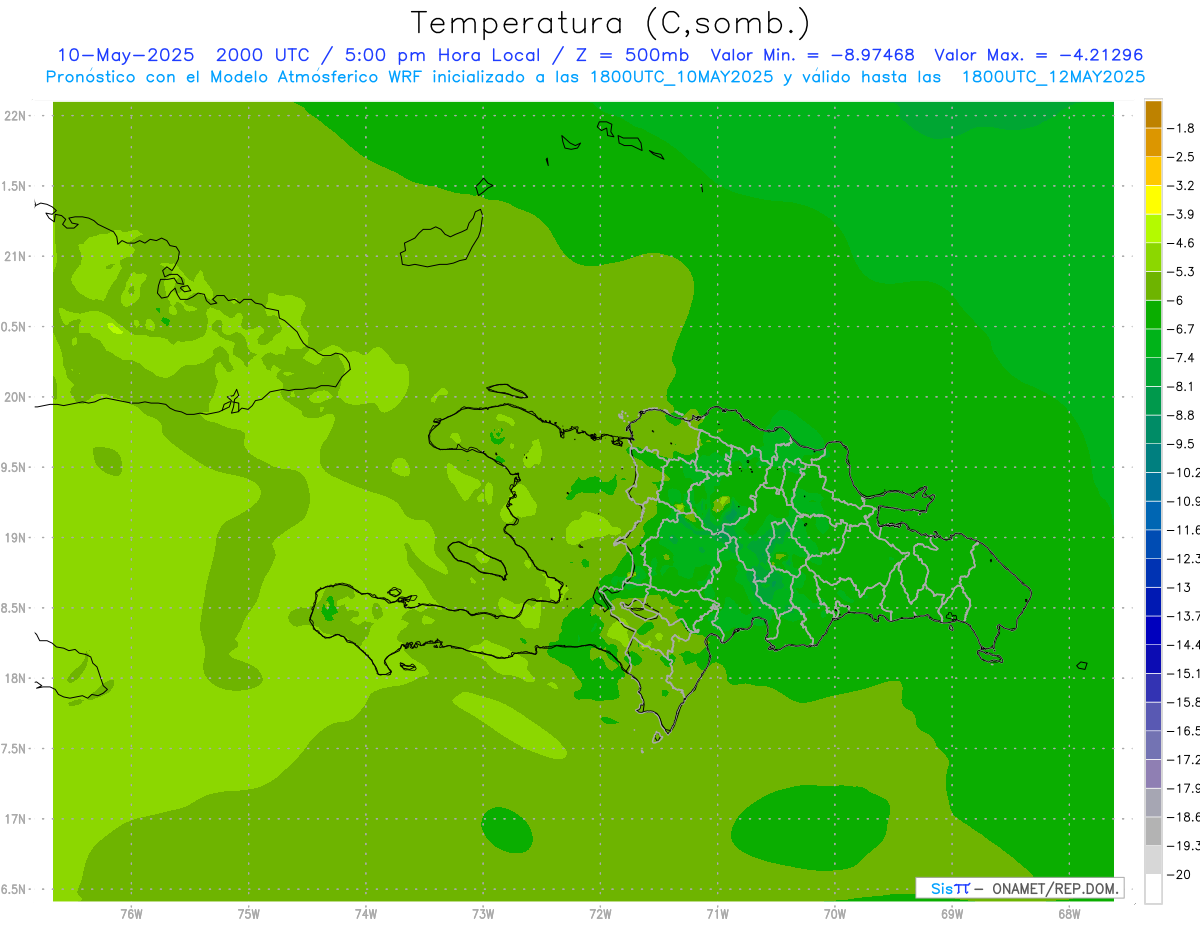Click the 75W longitude axis label

(x=249, y=913)
